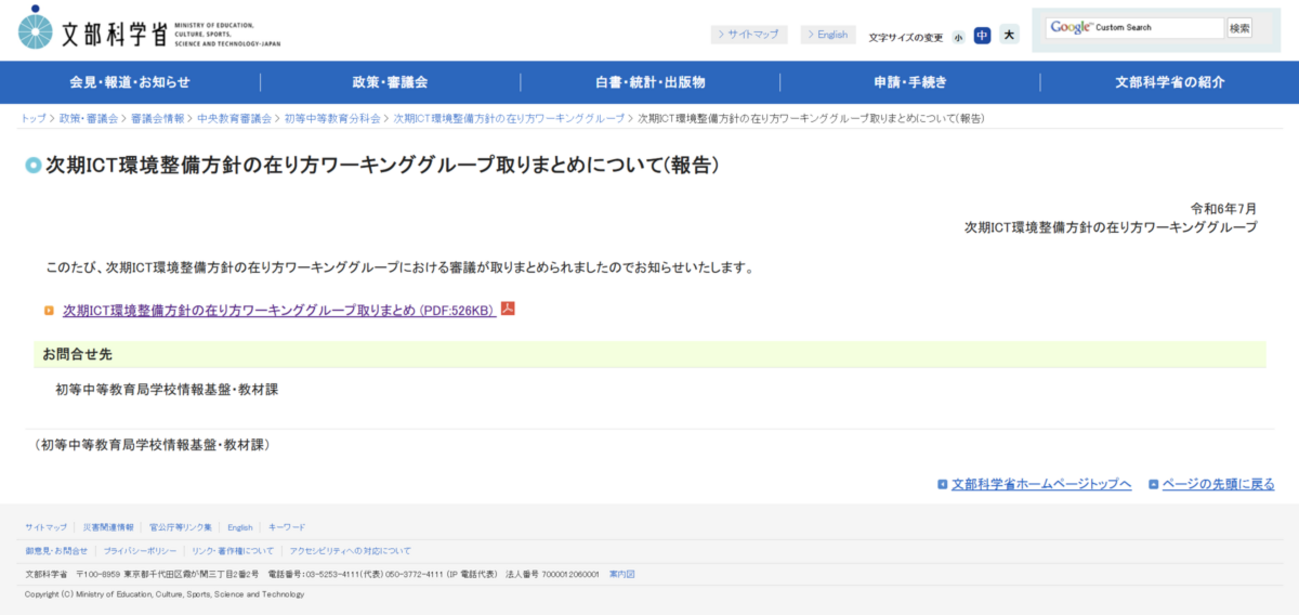Click the orange bullet icon before the PDF link
This screenshot has width=1299, height=615.
tap(49, 311)
